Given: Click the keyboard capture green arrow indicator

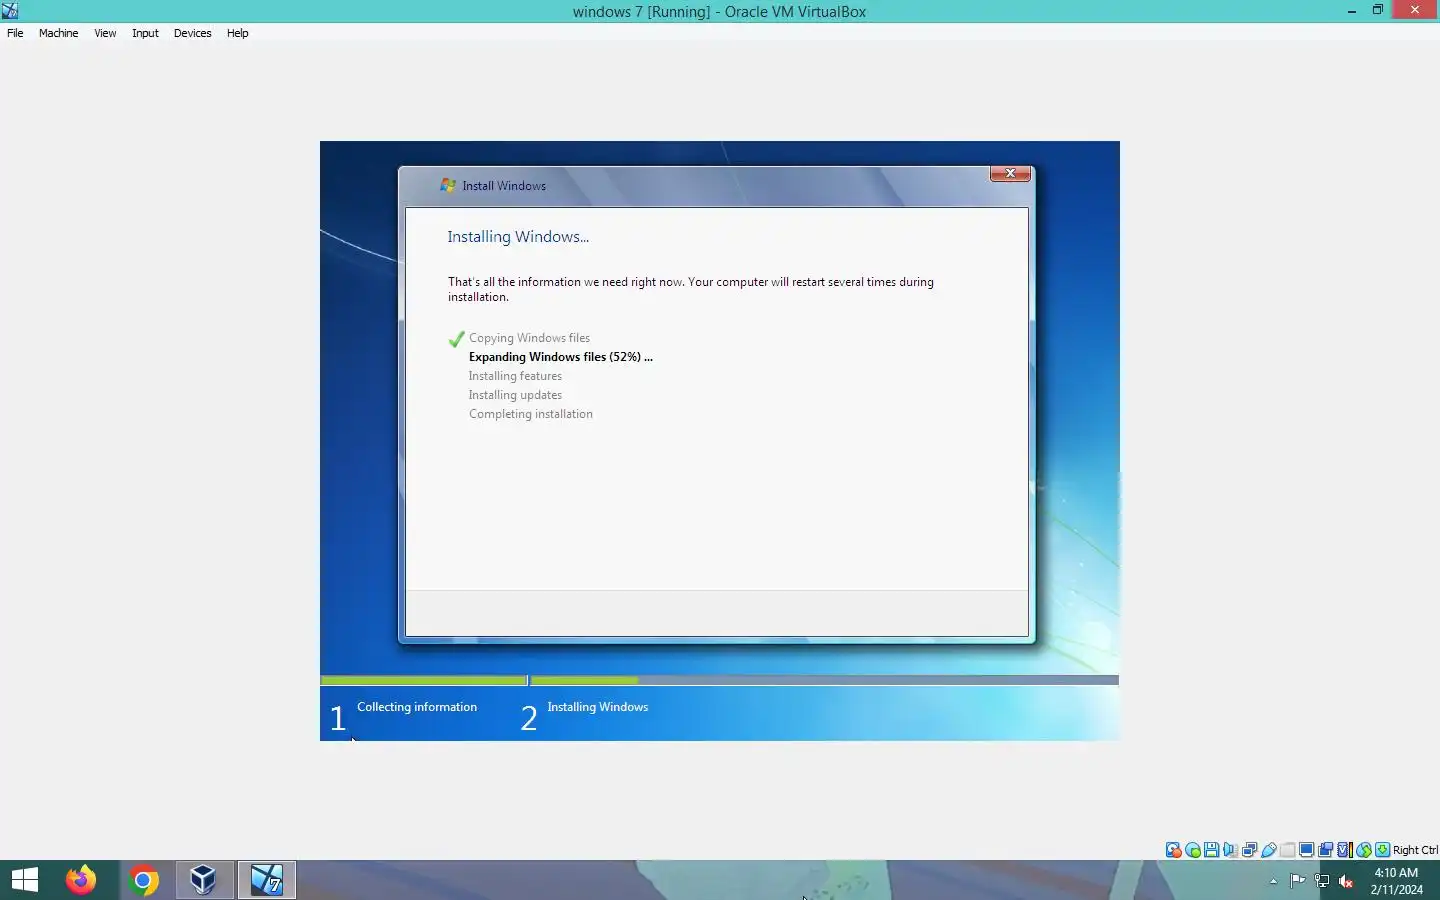Looking at the screenshot, I should 1382,850.
